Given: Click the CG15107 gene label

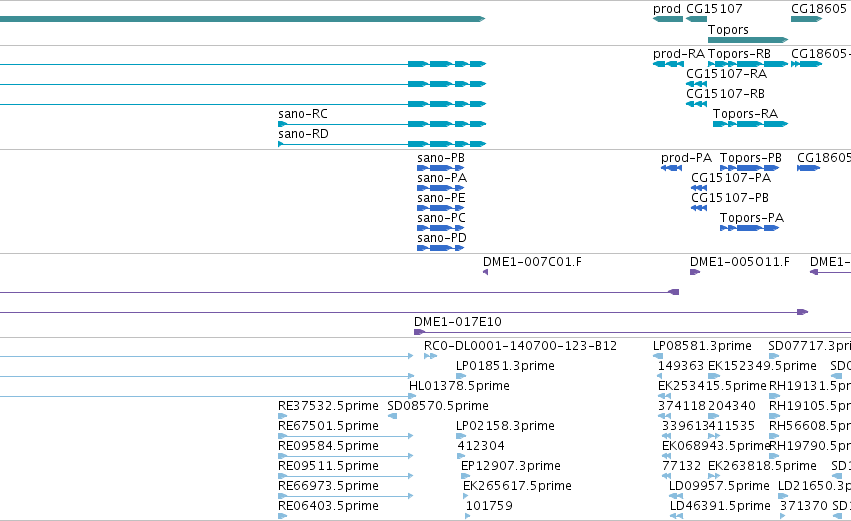Looking at the screenshot, I should click(714, 9).
